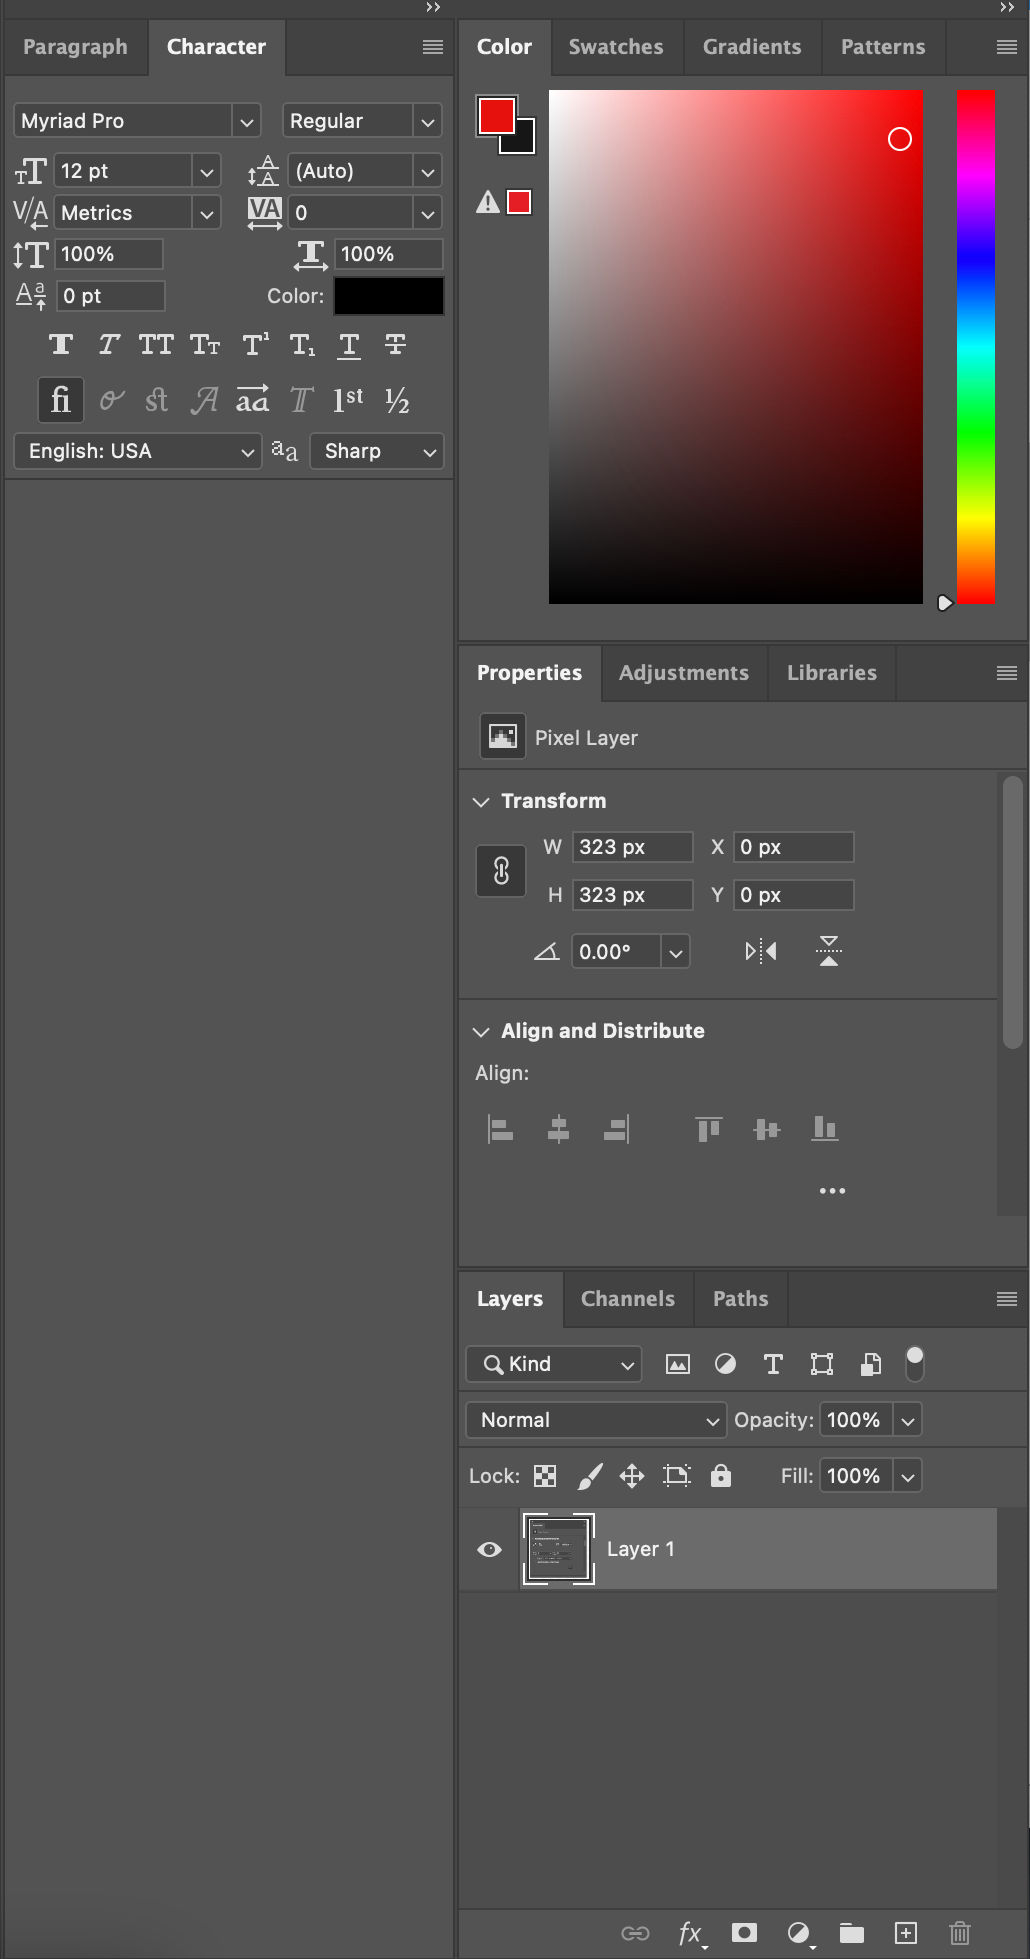
Task: Switch to the Patterns tab
Action: (x=883, y=47)
